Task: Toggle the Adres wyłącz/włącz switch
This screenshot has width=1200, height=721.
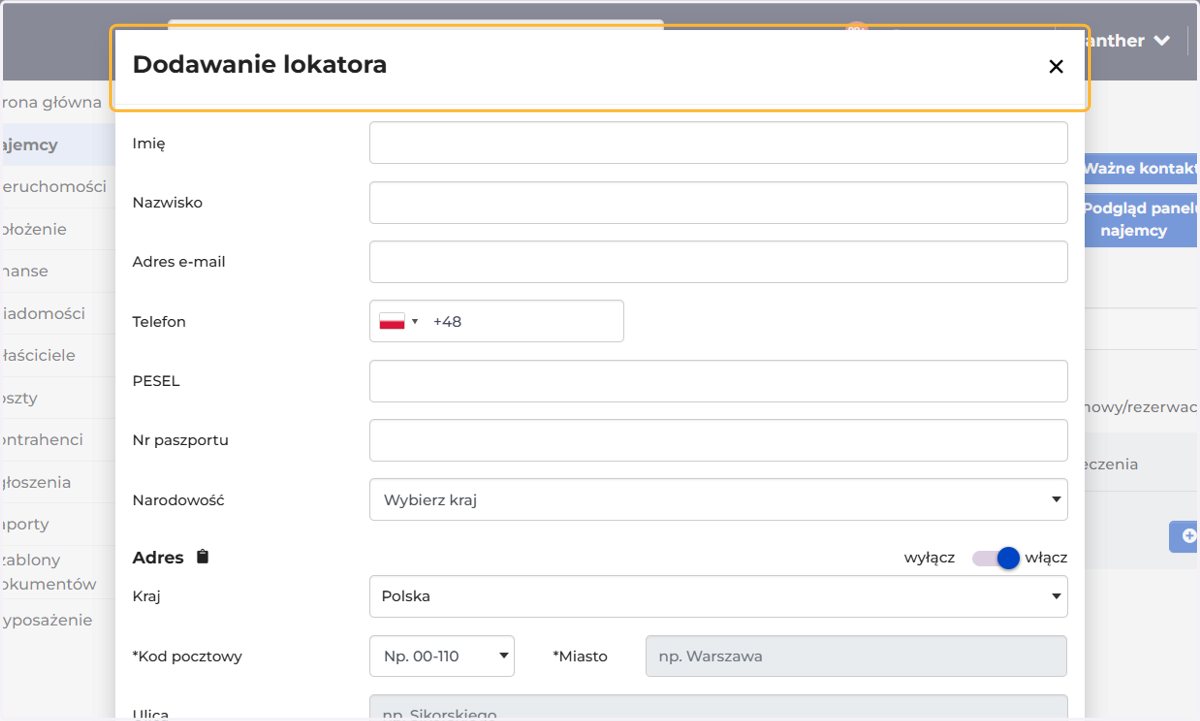Action: tap(996, 558)
